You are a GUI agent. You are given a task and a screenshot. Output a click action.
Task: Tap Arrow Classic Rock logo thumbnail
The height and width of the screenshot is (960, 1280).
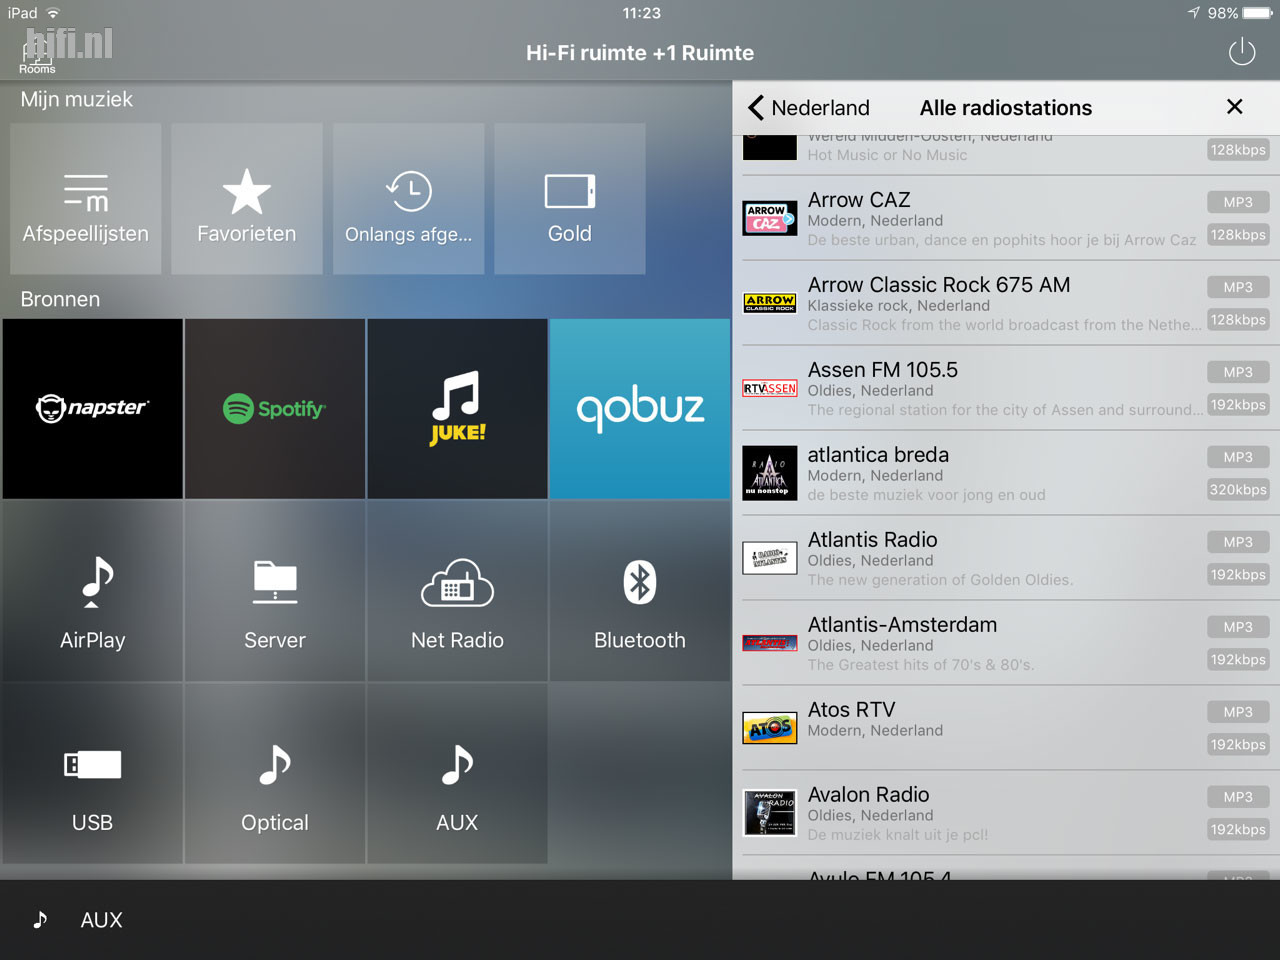point(770,302)
